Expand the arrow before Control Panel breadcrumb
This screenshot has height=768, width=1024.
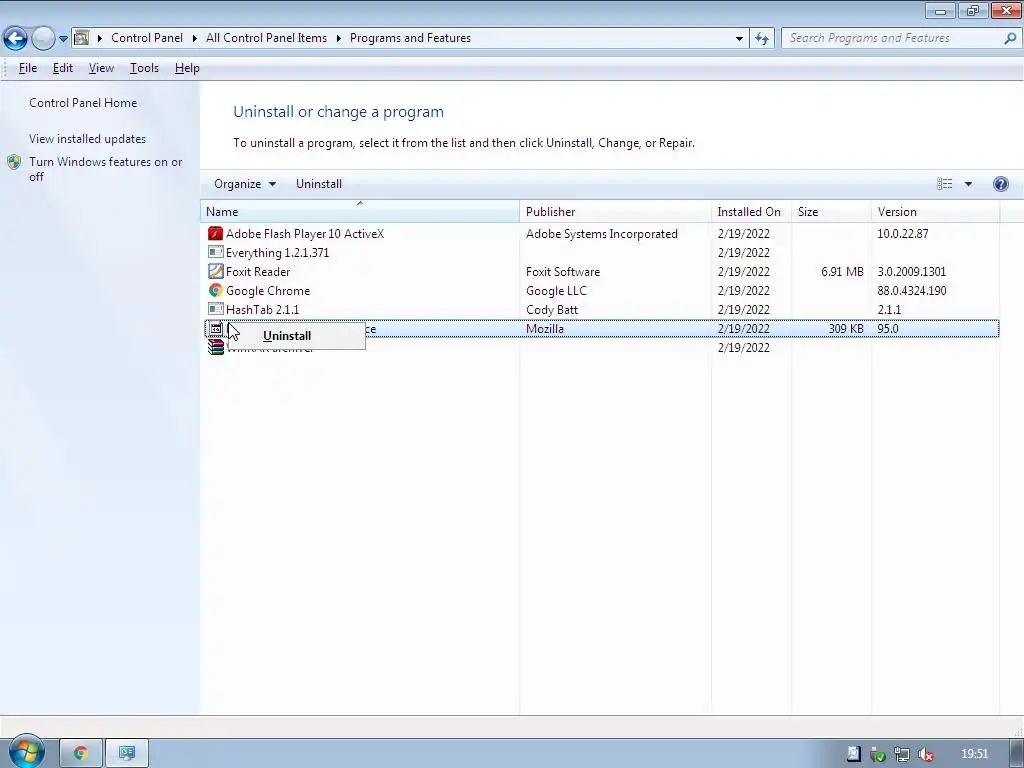click(x=100, y=38)
